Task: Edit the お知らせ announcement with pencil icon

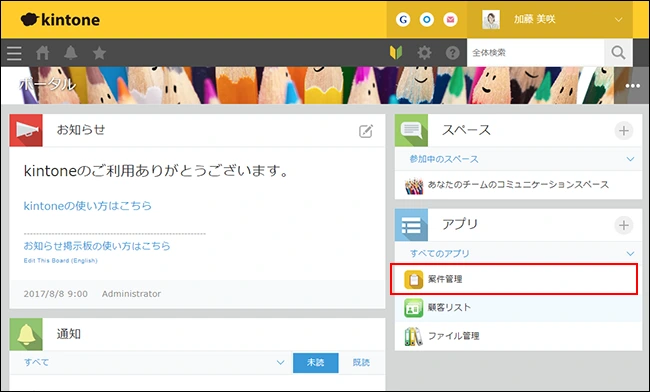Action: 366,131
